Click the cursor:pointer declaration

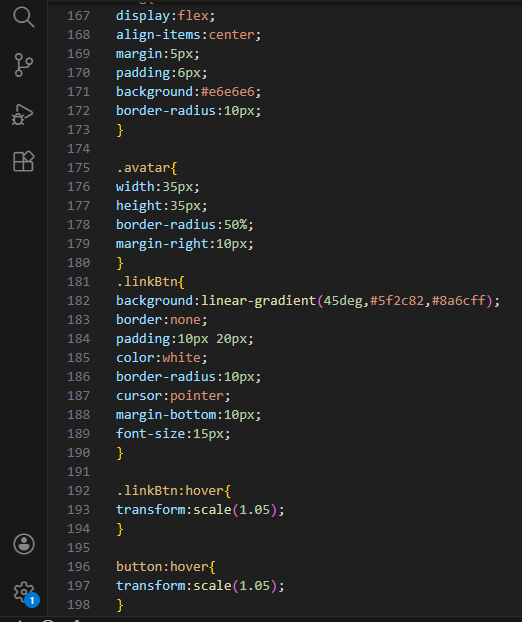click(173, 396)
